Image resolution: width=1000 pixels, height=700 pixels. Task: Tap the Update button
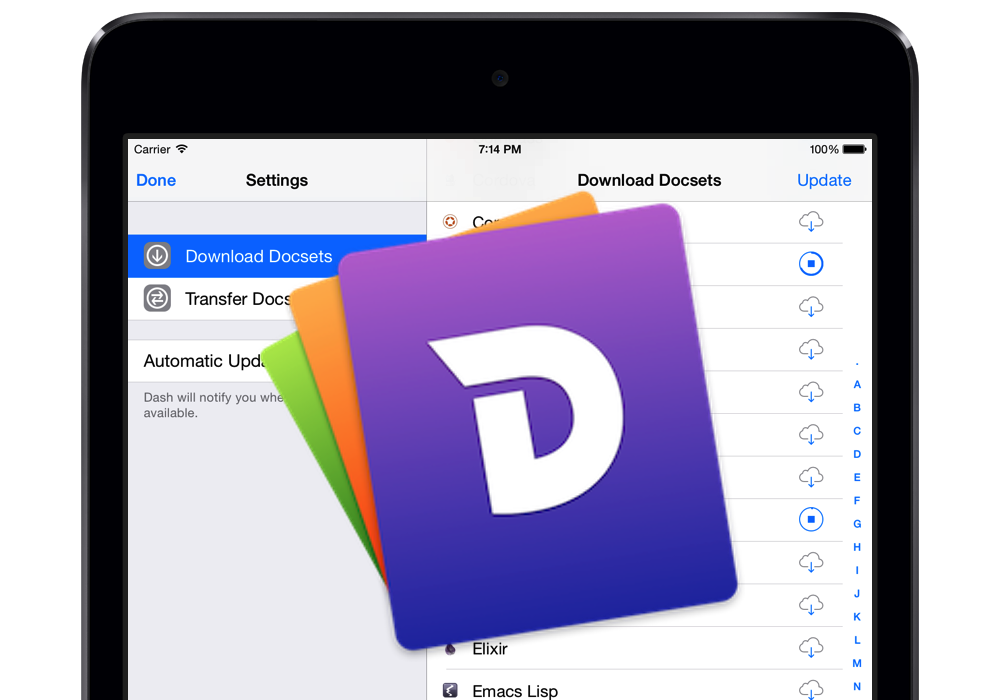pos(824,180)
